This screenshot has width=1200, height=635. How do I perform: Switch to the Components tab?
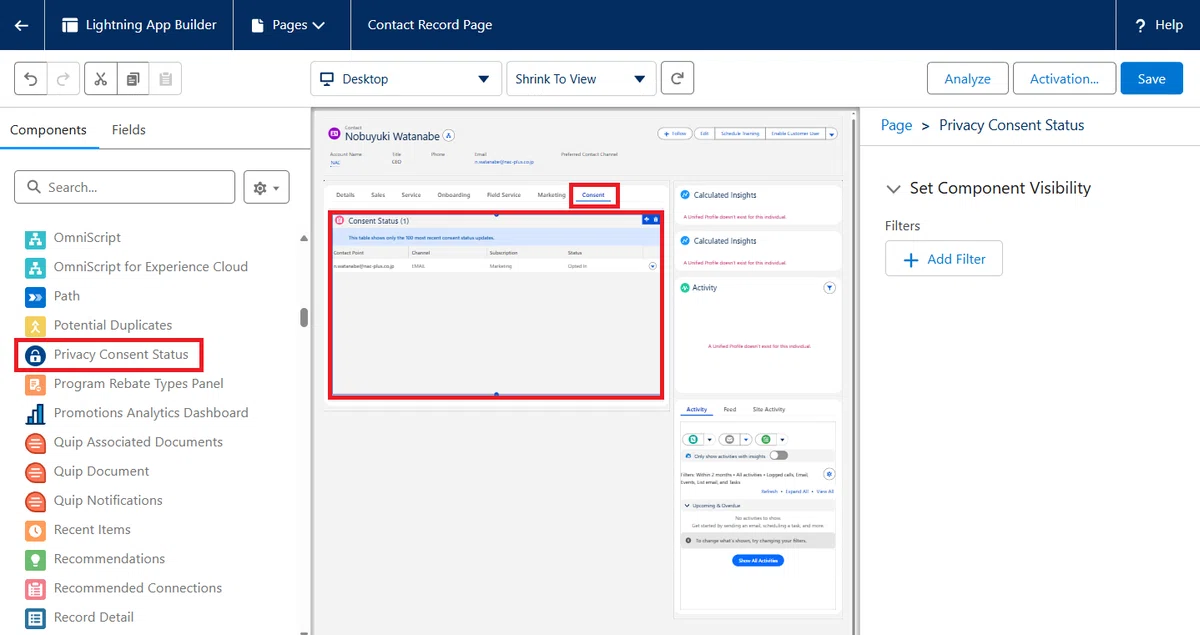coord(48,130)
